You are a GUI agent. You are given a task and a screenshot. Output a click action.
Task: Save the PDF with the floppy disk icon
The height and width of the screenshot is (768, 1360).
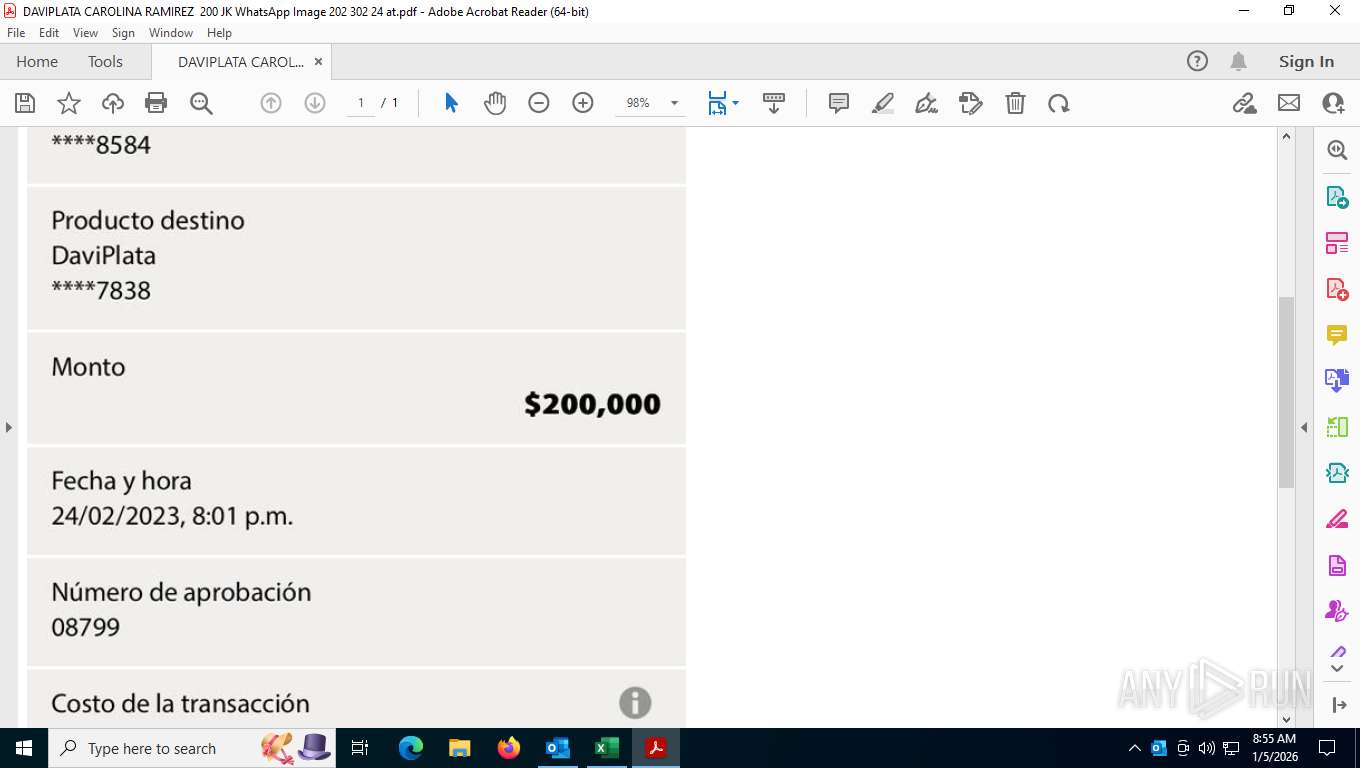[x=25, y=103]
